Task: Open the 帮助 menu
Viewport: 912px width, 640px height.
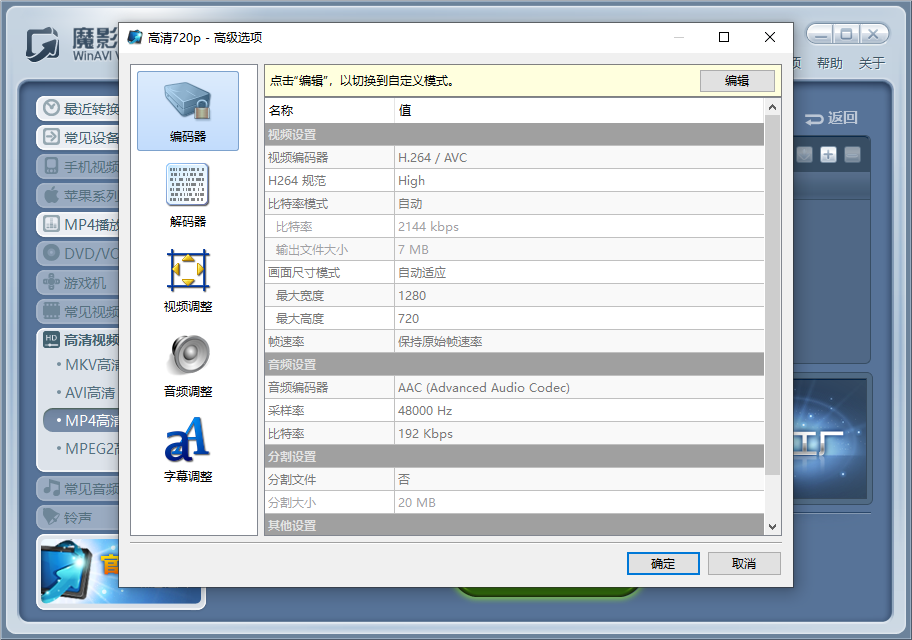Action: point(829,61)
